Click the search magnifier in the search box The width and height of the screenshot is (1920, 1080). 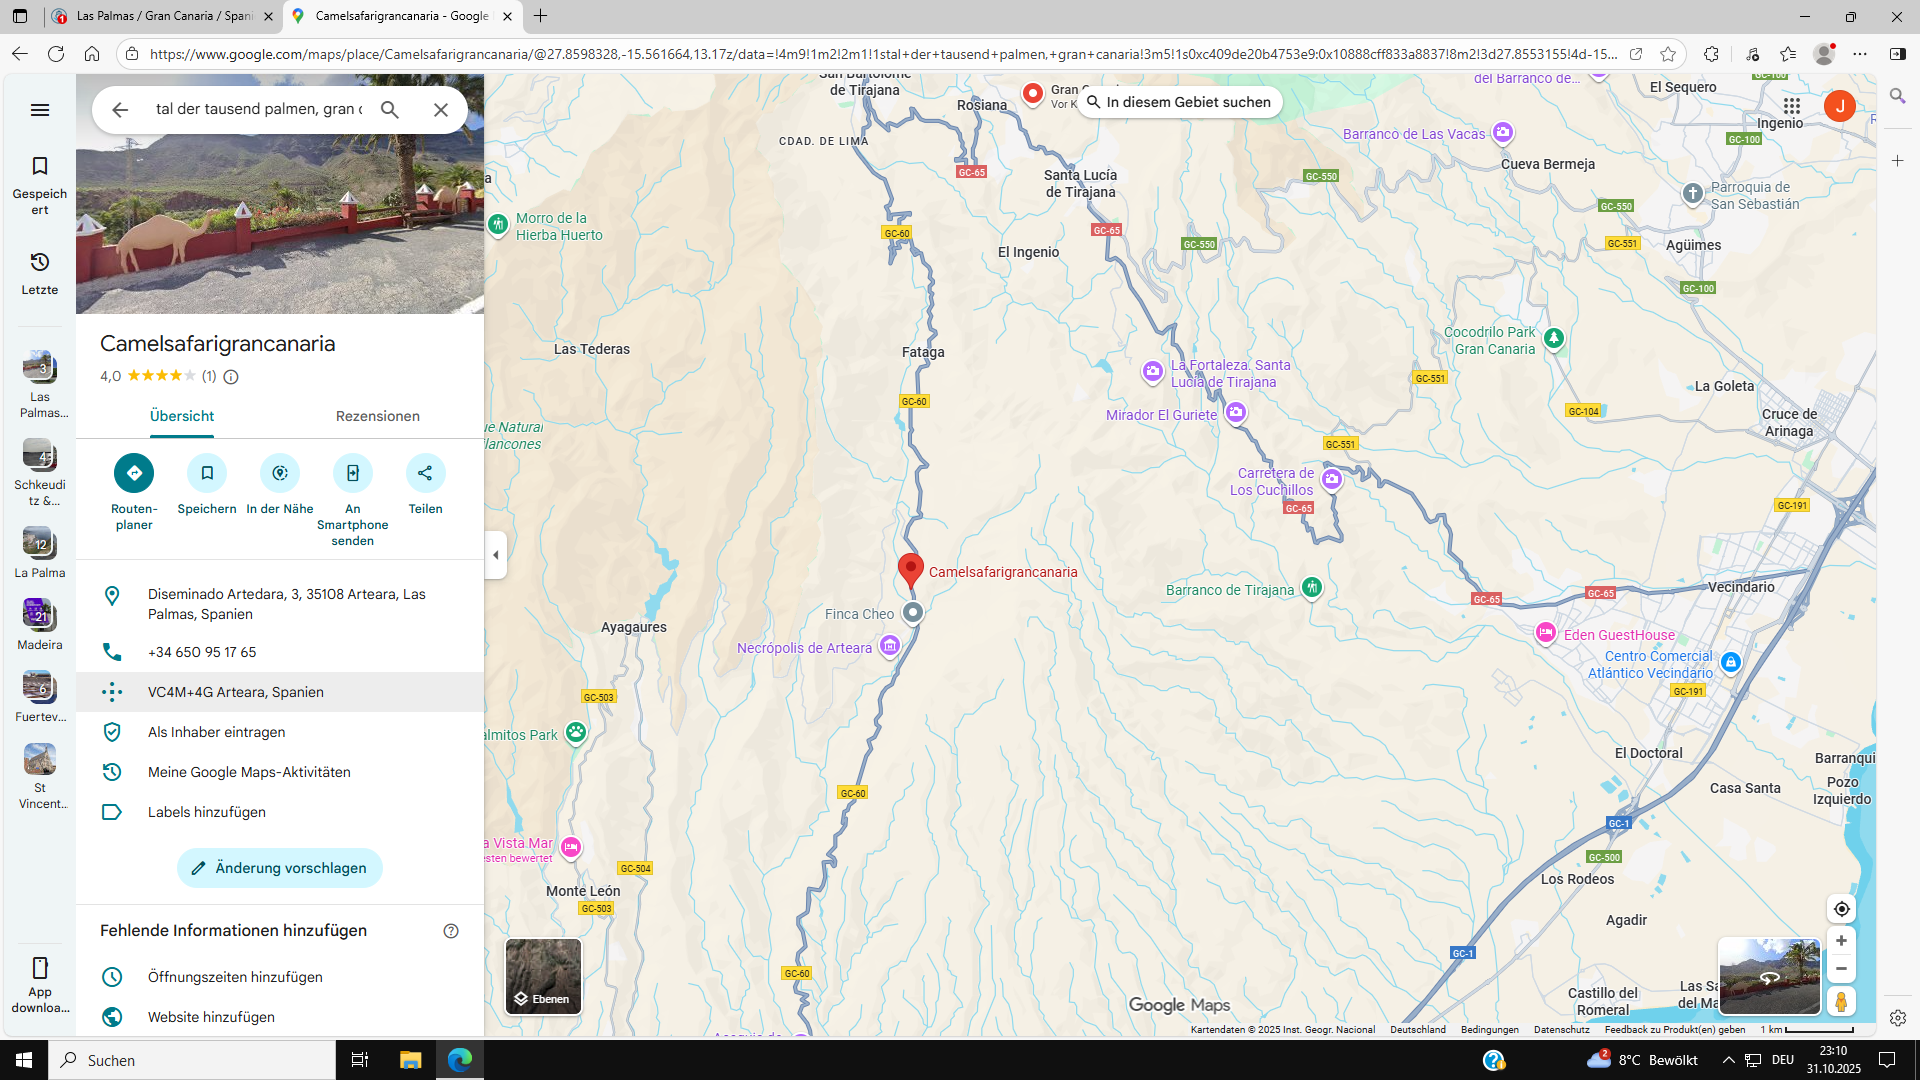point(390,110)
